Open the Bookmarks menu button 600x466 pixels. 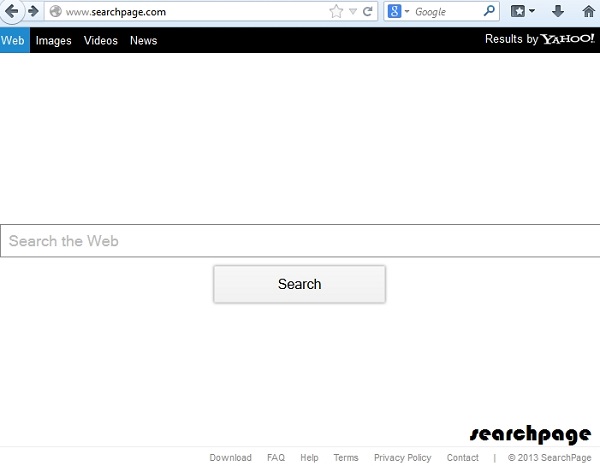[522, 12]
